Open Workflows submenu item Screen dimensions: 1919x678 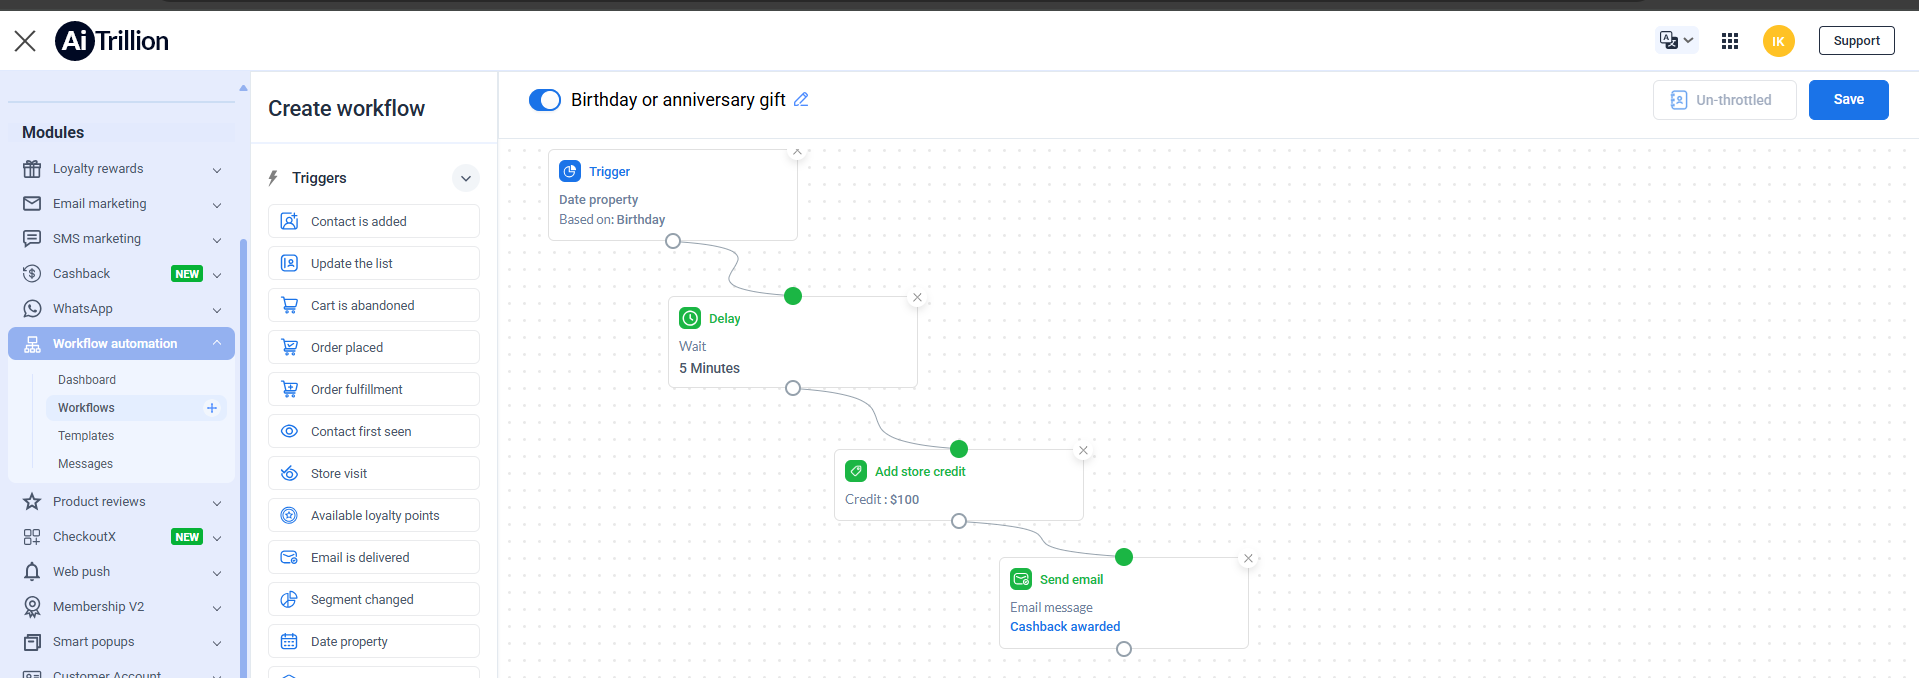86,408
